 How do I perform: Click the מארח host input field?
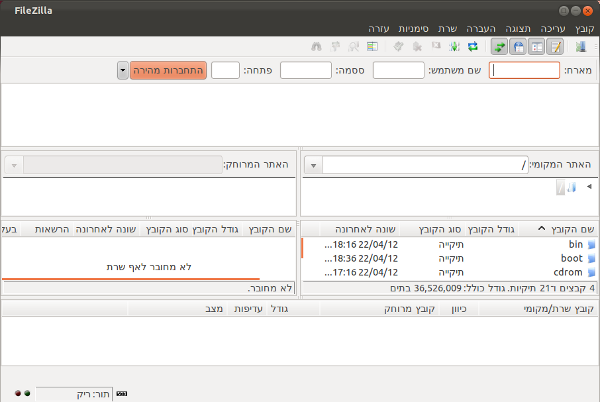tap(524, 70)
